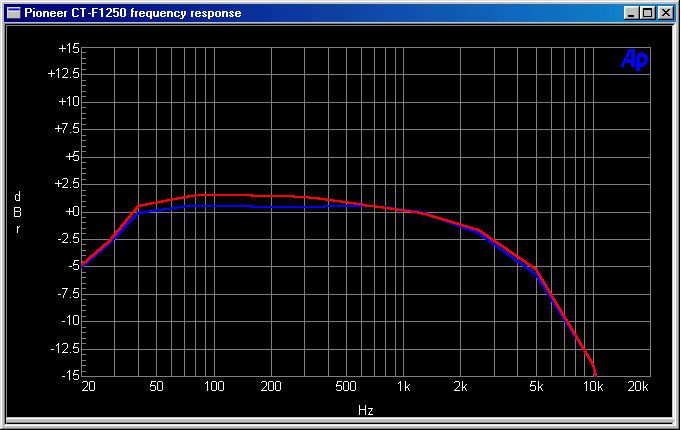The height and width of the screenshot is (430, 681).
Task: Maximize the frequency response window
Action: tap(647, 13)
